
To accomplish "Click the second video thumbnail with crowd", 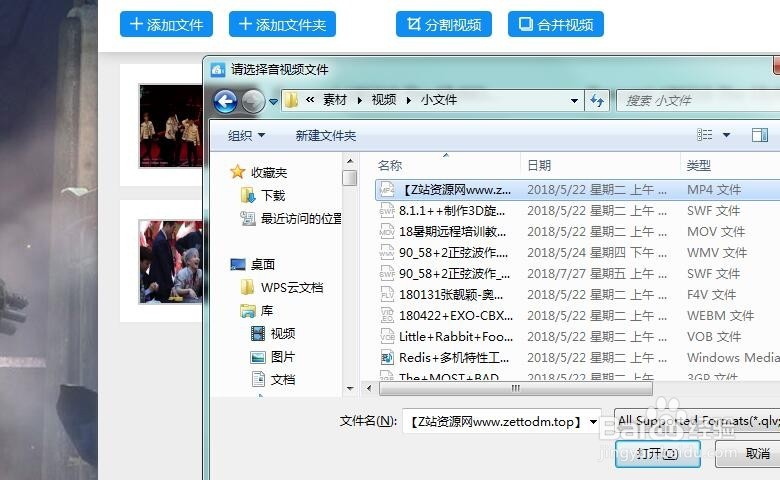I will (x=170, y=262).
